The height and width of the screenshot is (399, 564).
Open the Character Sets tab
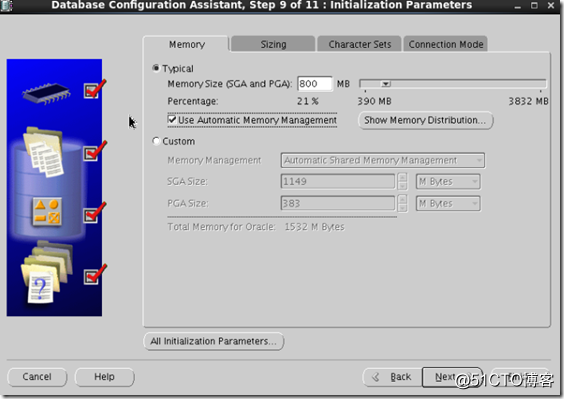(359, 44)
